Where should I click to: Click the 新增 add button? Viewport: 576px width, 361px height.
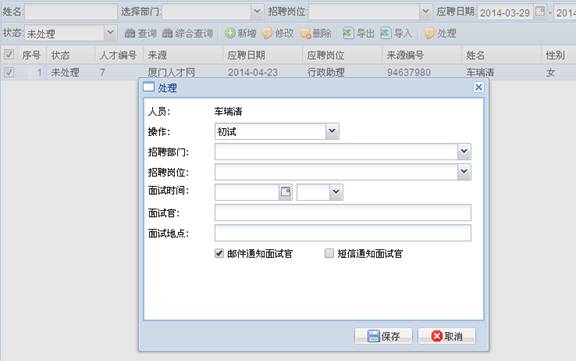[240, 33]
